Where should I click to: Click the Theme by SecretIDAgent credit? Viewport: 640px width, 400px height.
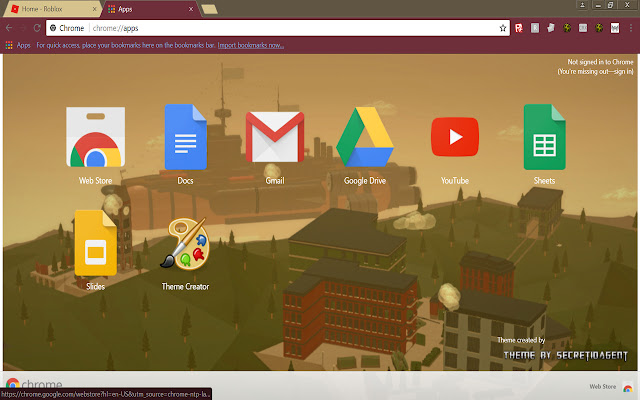[x=565, y=356]
